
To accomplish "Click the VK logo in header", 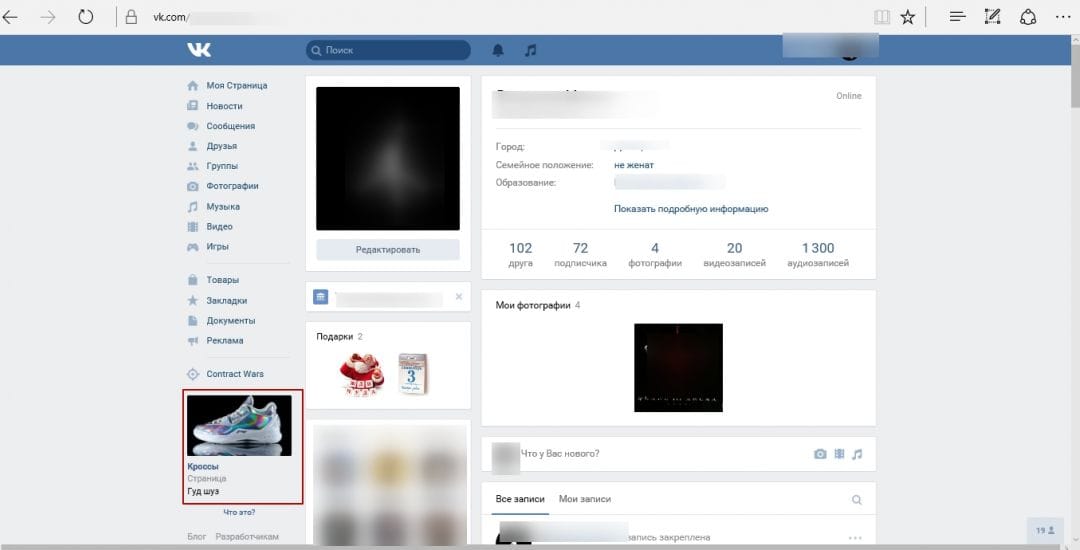I will pos(198,50).
